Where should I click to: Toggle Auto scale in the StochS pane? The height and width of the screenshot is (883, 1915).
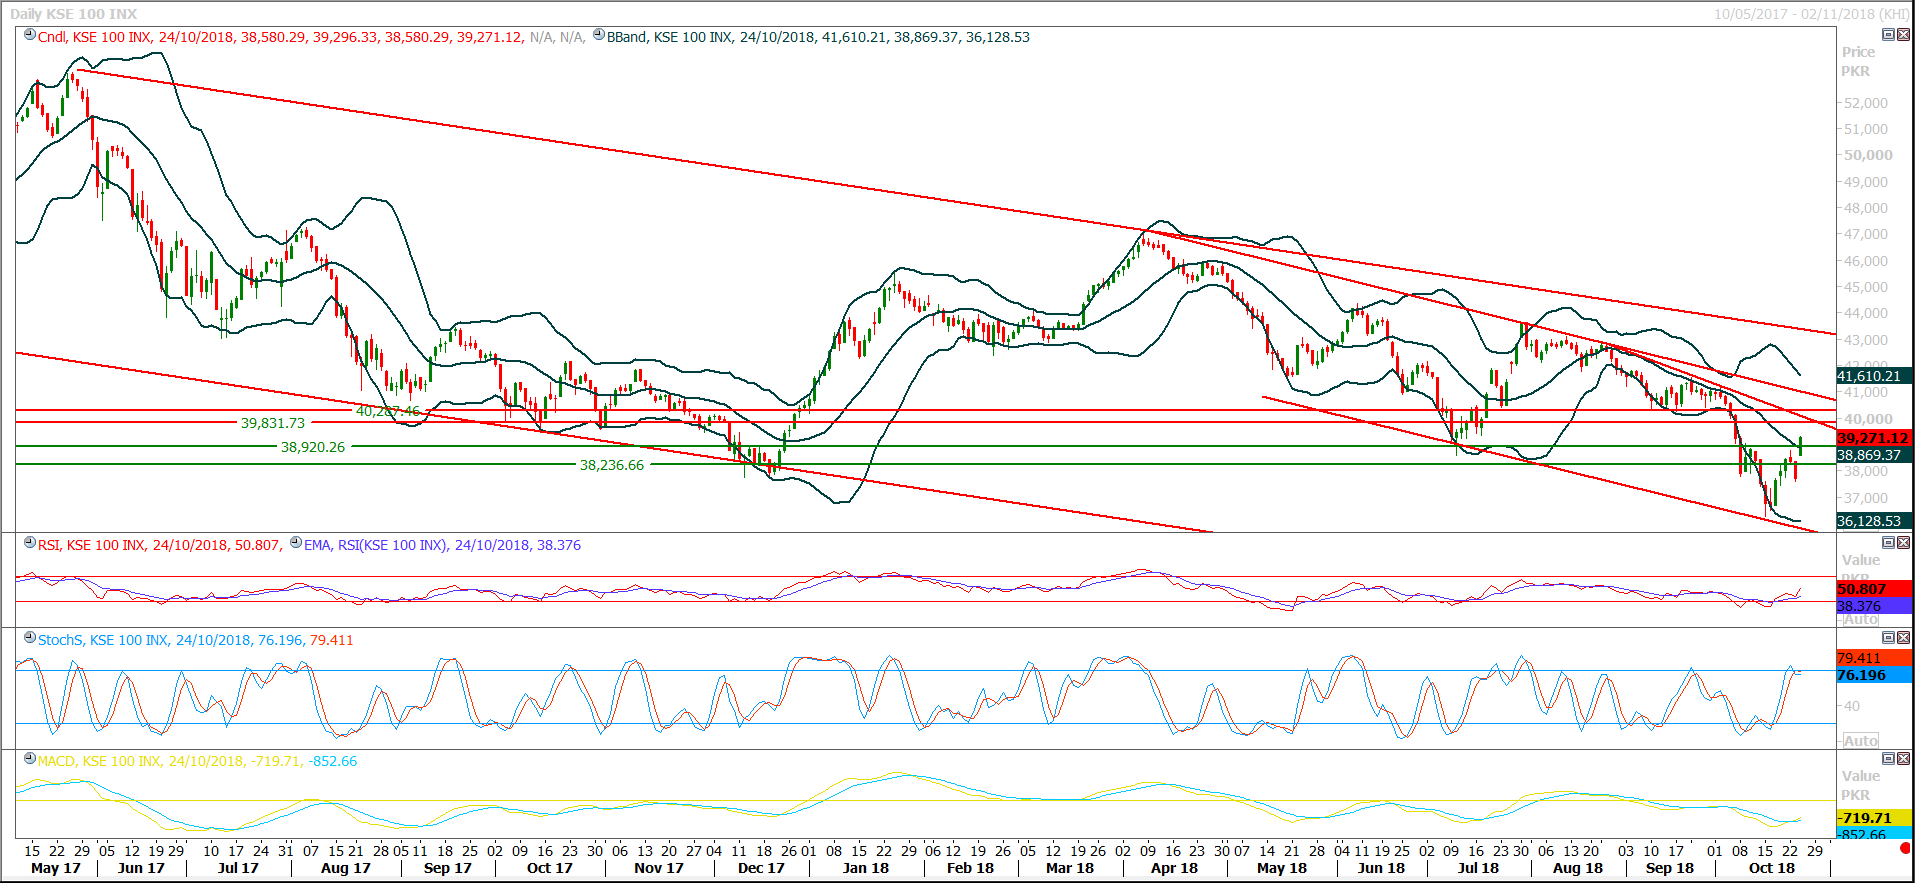(x=1860, y=741)
